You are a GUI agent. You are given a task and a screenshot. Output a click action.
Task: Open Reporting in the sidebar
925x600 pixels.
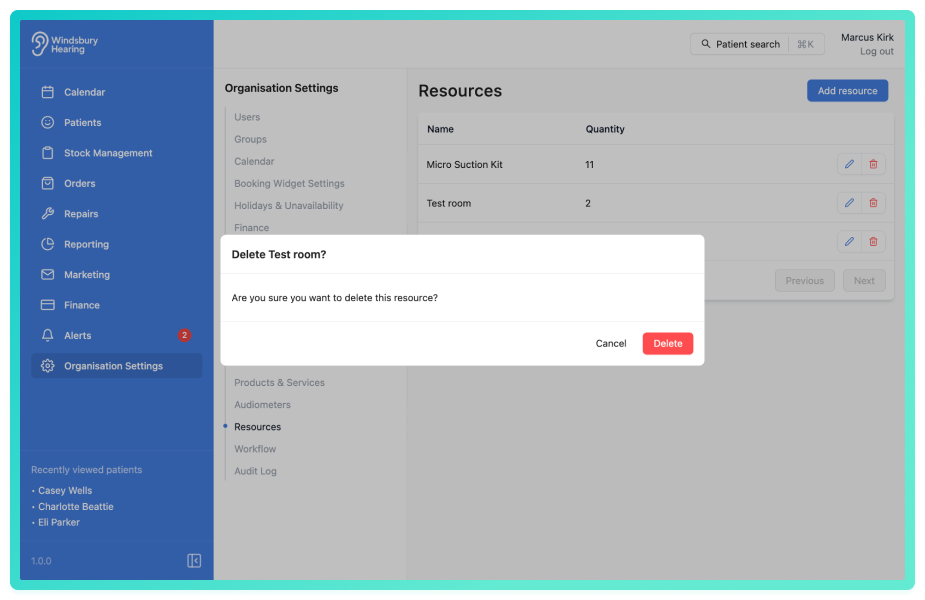coord(116,244)
